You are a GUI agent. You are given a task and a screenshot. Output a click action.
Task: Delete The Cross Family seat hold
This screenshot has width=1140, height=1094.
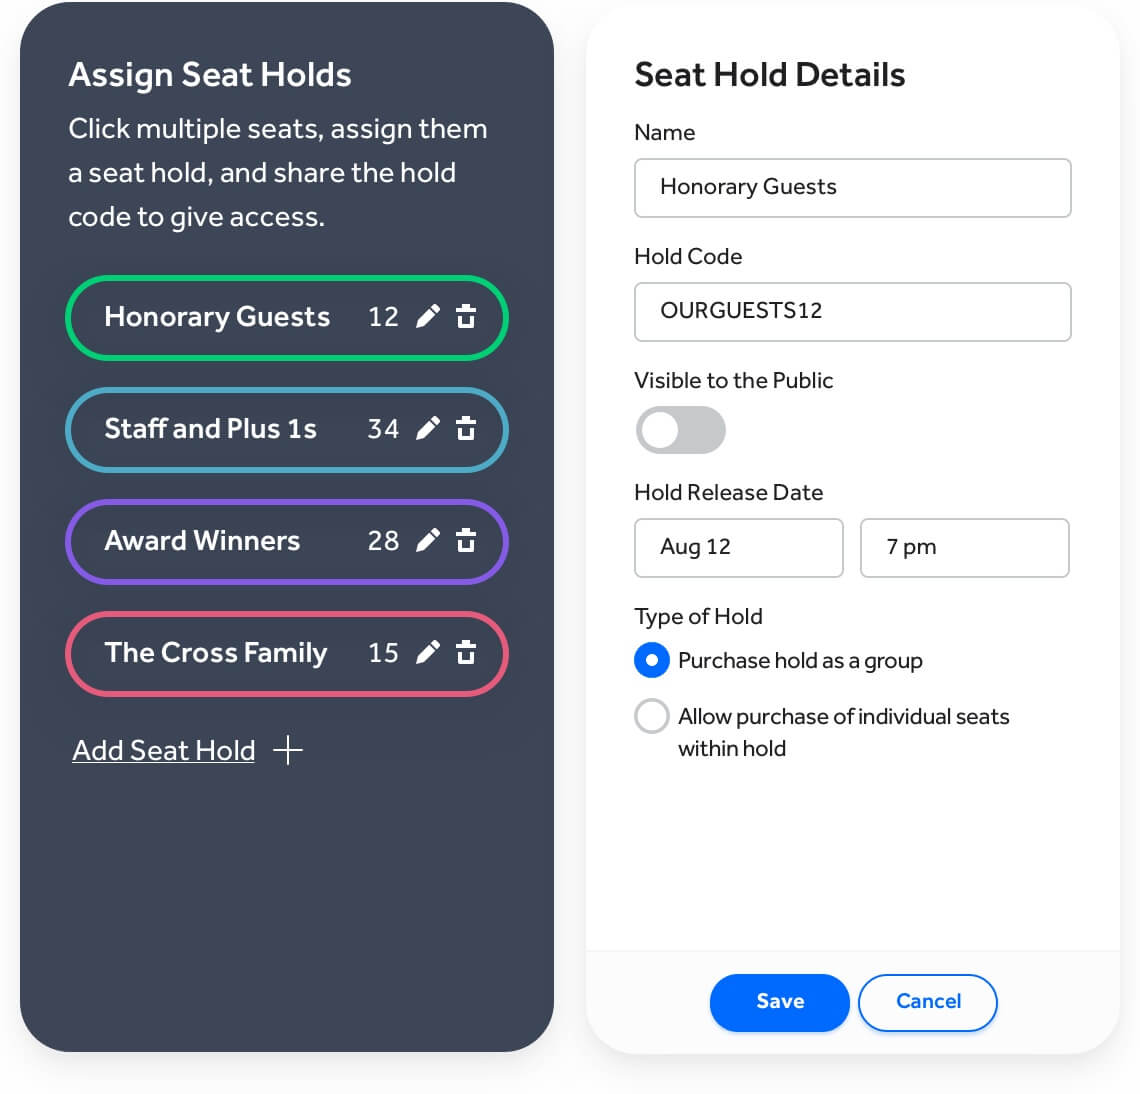[x=466, y=652]
